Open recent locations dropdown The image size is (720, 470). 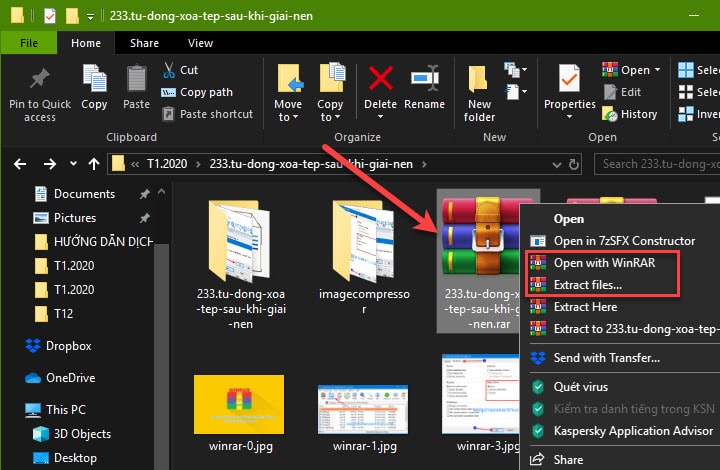click(x=73, y=164)
